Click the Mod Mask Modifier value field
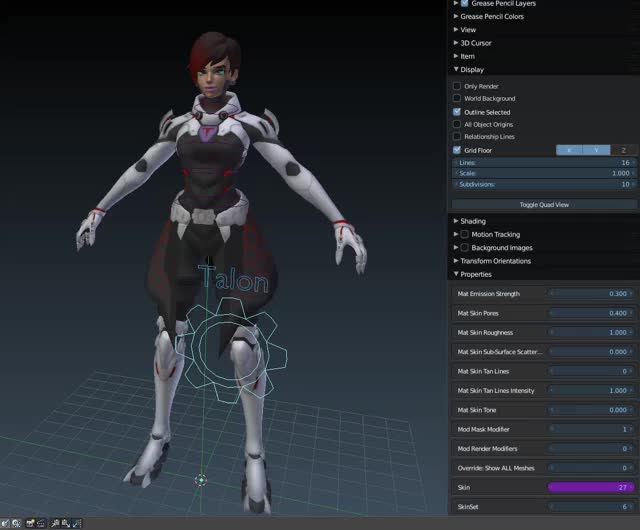The width and height of the screenshot is (640, 530). point(591,429)
